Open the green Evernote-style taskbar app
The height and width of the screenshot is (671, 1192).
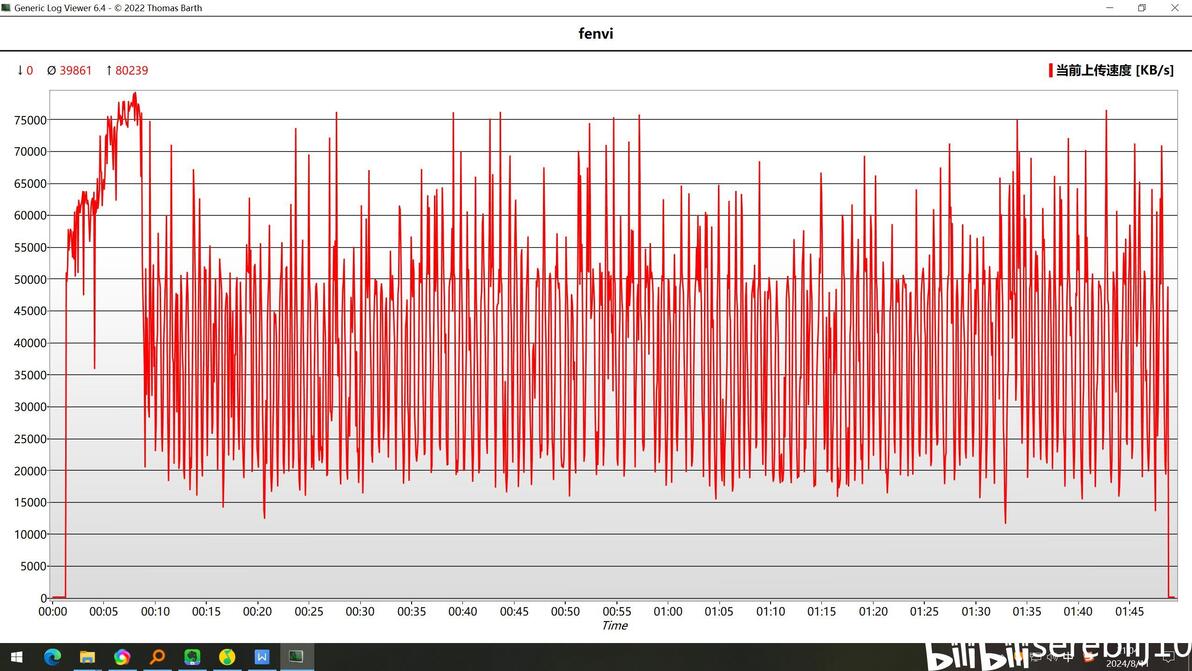192,657
